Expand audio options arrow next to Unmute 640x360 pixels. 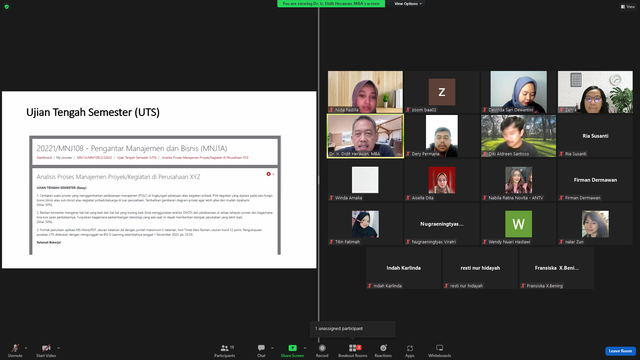point(26,348)
